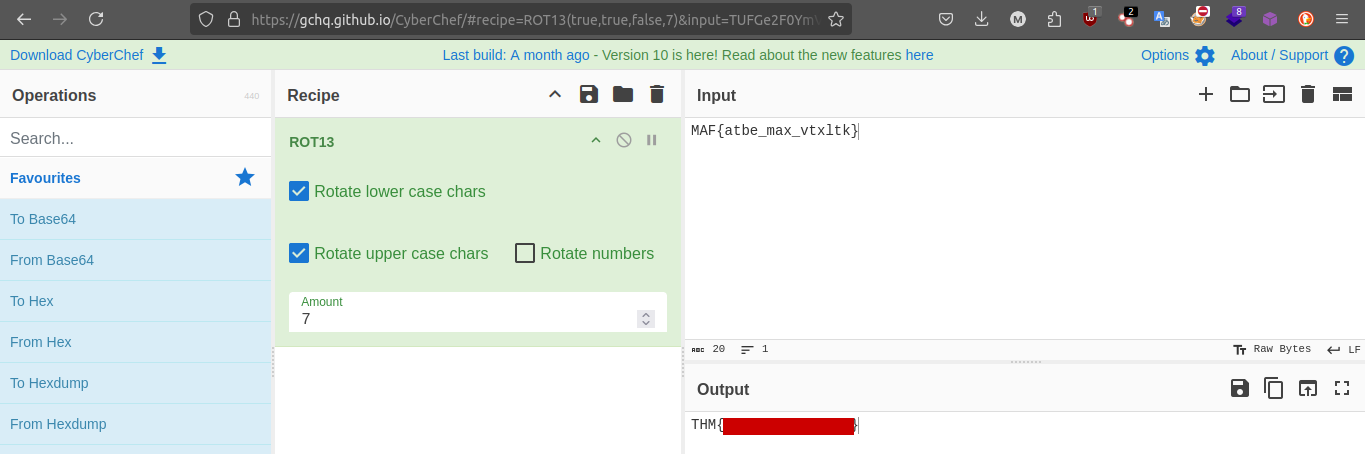Image resolution: width=1365 pixels, height=454 pixels.
Task: Select To Hex operation
Action: click(135, 301)
